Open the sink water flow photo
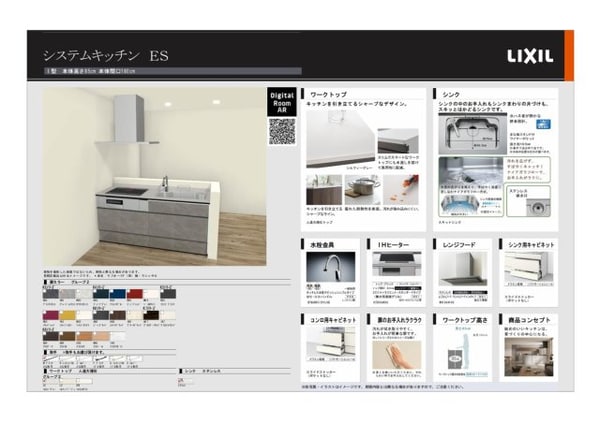 tap(471, 171)
